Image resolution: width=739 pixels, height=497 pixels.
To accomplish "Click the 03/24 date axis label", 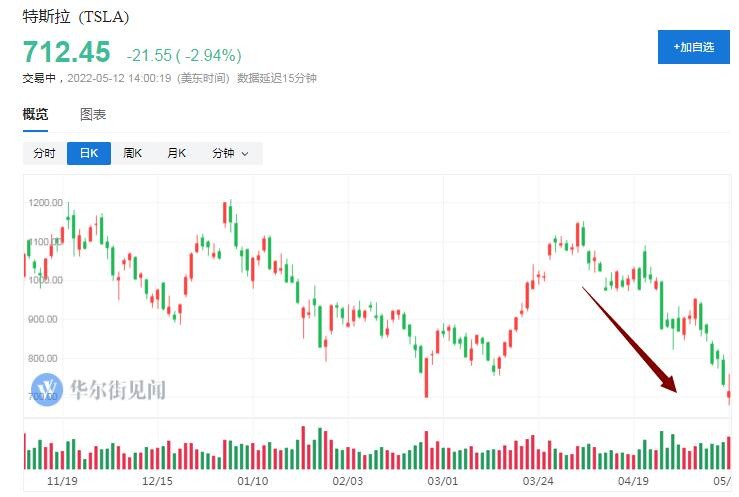I will tap(537, 481).
